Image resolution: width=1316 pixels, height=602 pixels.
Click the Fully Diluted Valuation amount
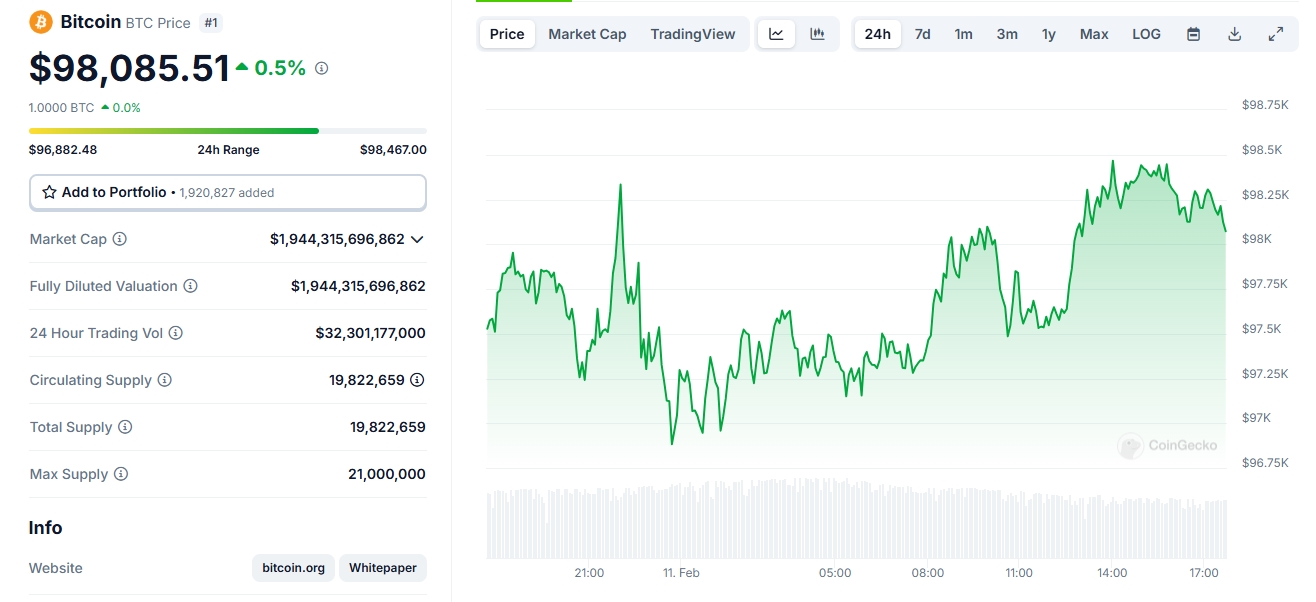358,286
